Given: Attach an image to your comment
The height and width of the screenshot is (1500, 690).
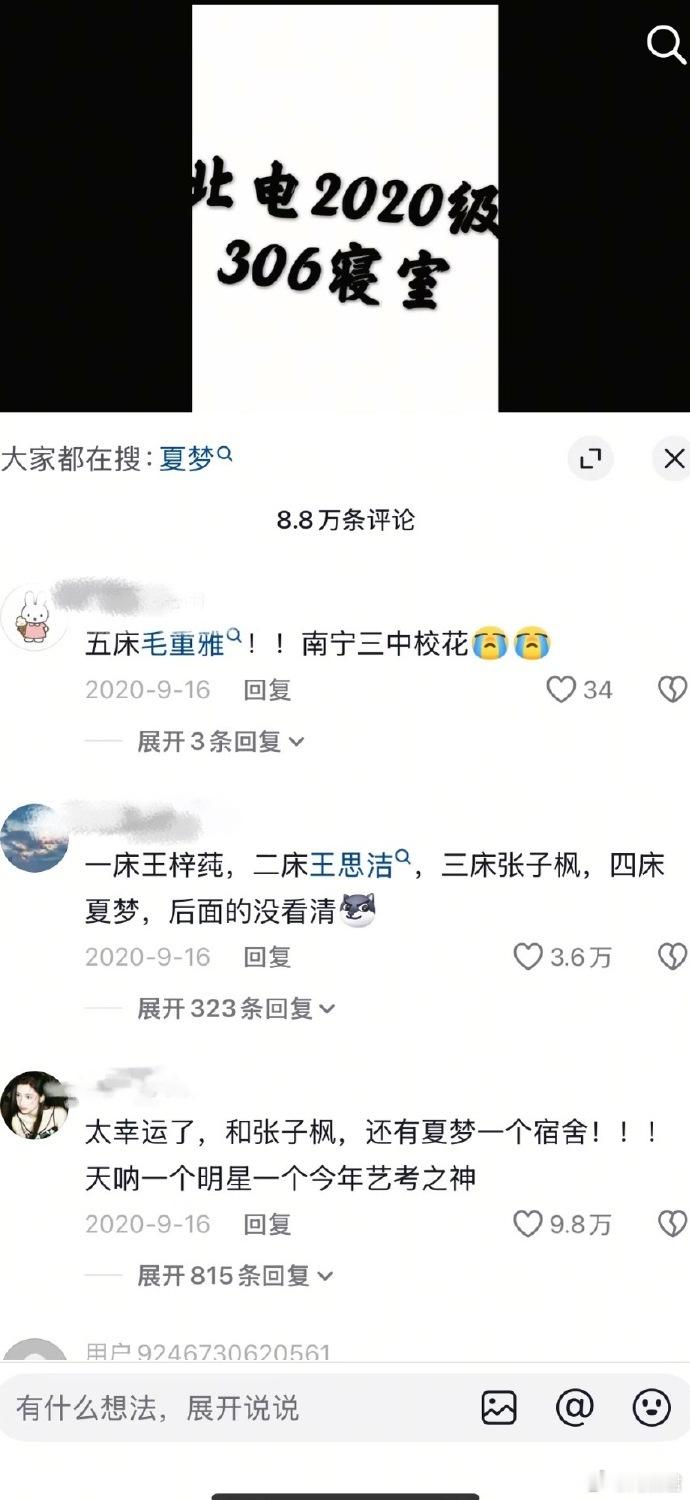Looking at the screenshot, I should 499,1408.
